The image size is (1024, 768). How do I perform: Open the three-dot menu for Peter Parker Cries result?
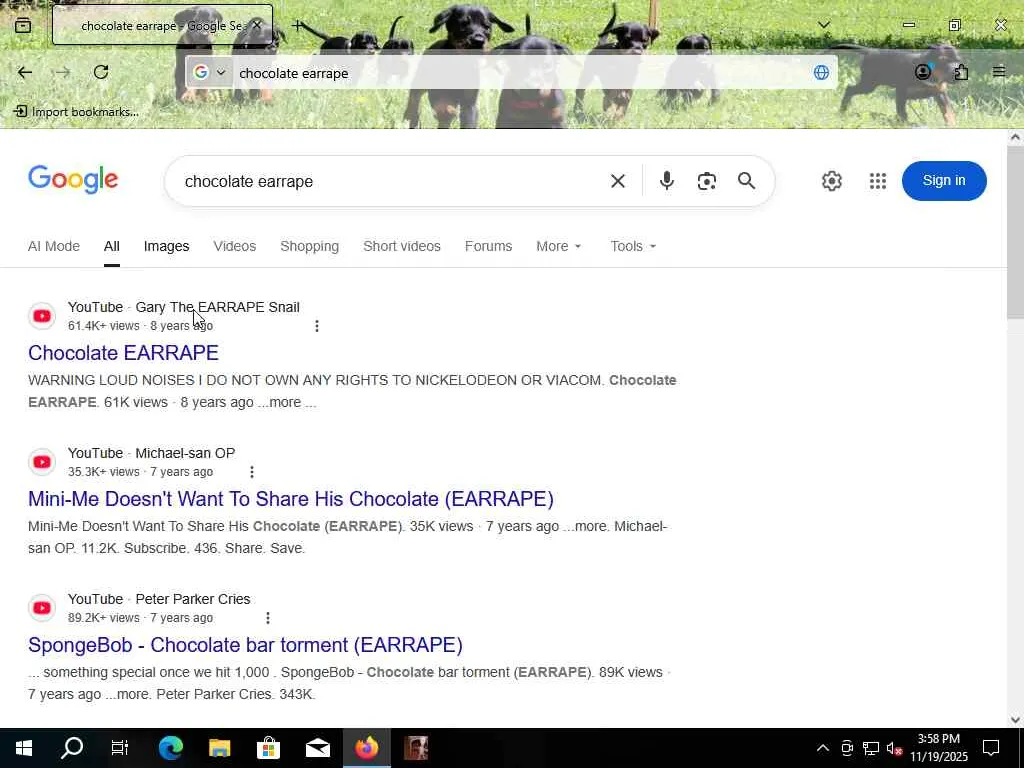(267, 618)
